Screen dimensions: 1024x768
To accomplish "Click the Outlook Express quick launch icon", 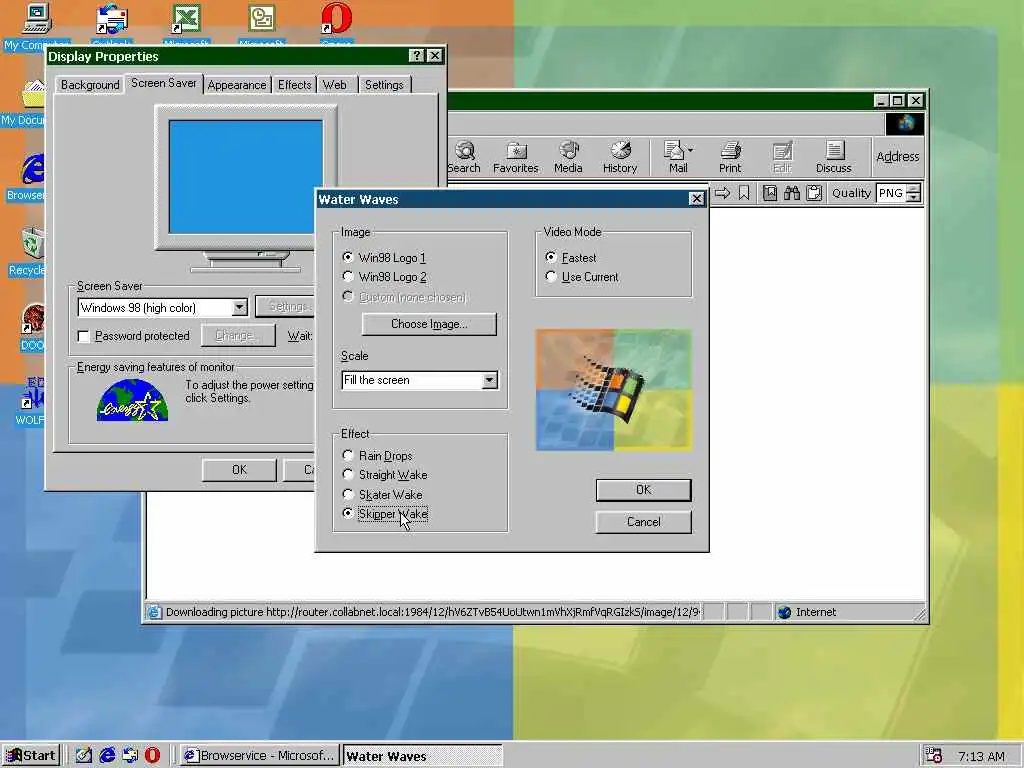I will [x=130, y=756].
